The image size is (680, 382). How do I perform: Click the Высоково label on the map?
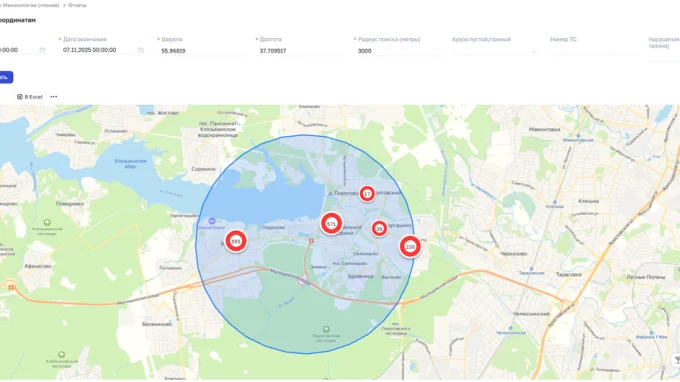[x=392, y=277]
